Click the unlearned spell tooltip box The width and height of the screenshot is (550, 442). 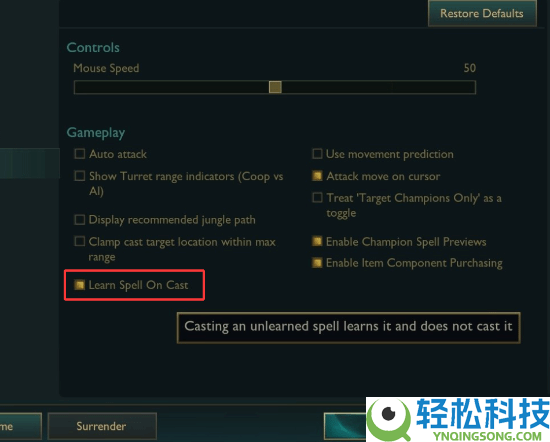pos(348,327)
